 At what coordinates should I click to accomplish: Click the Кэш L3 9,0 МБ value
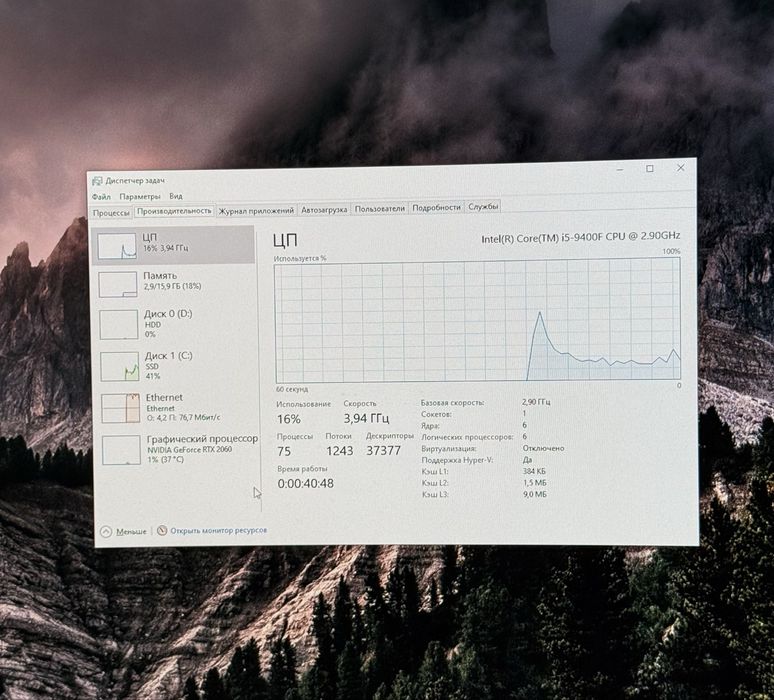coord(535,494)
